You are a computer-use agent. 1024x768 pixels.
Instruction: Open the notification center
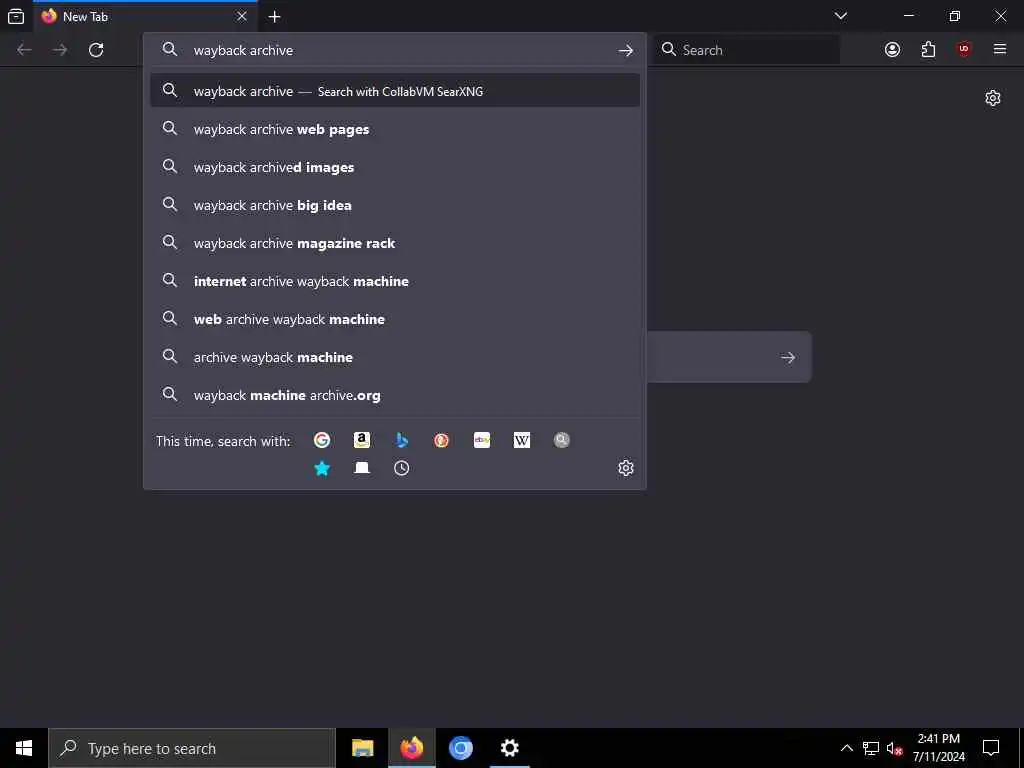click(991, 748)
